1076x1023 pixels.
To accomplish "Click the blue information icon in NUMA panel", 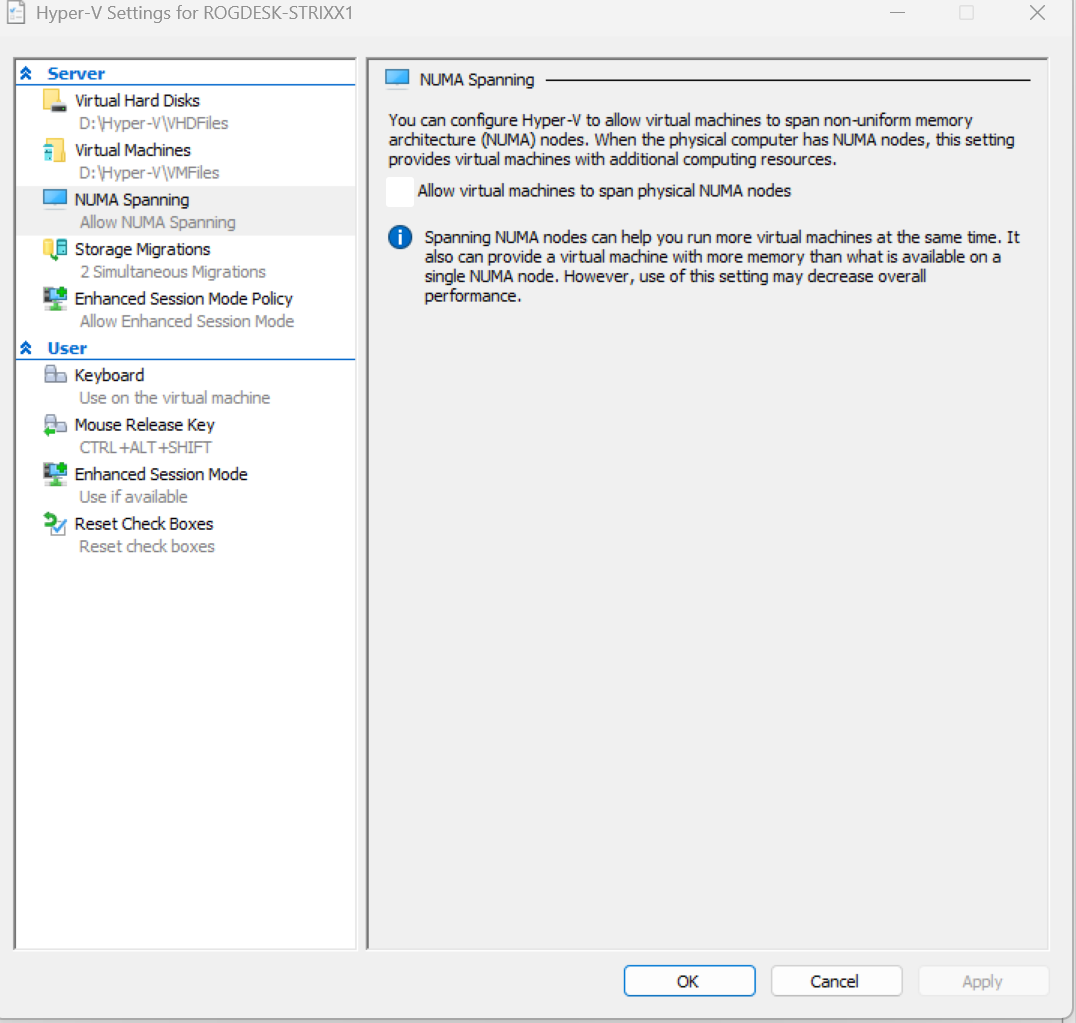I will pyautogui.click(x=400, y=237).
